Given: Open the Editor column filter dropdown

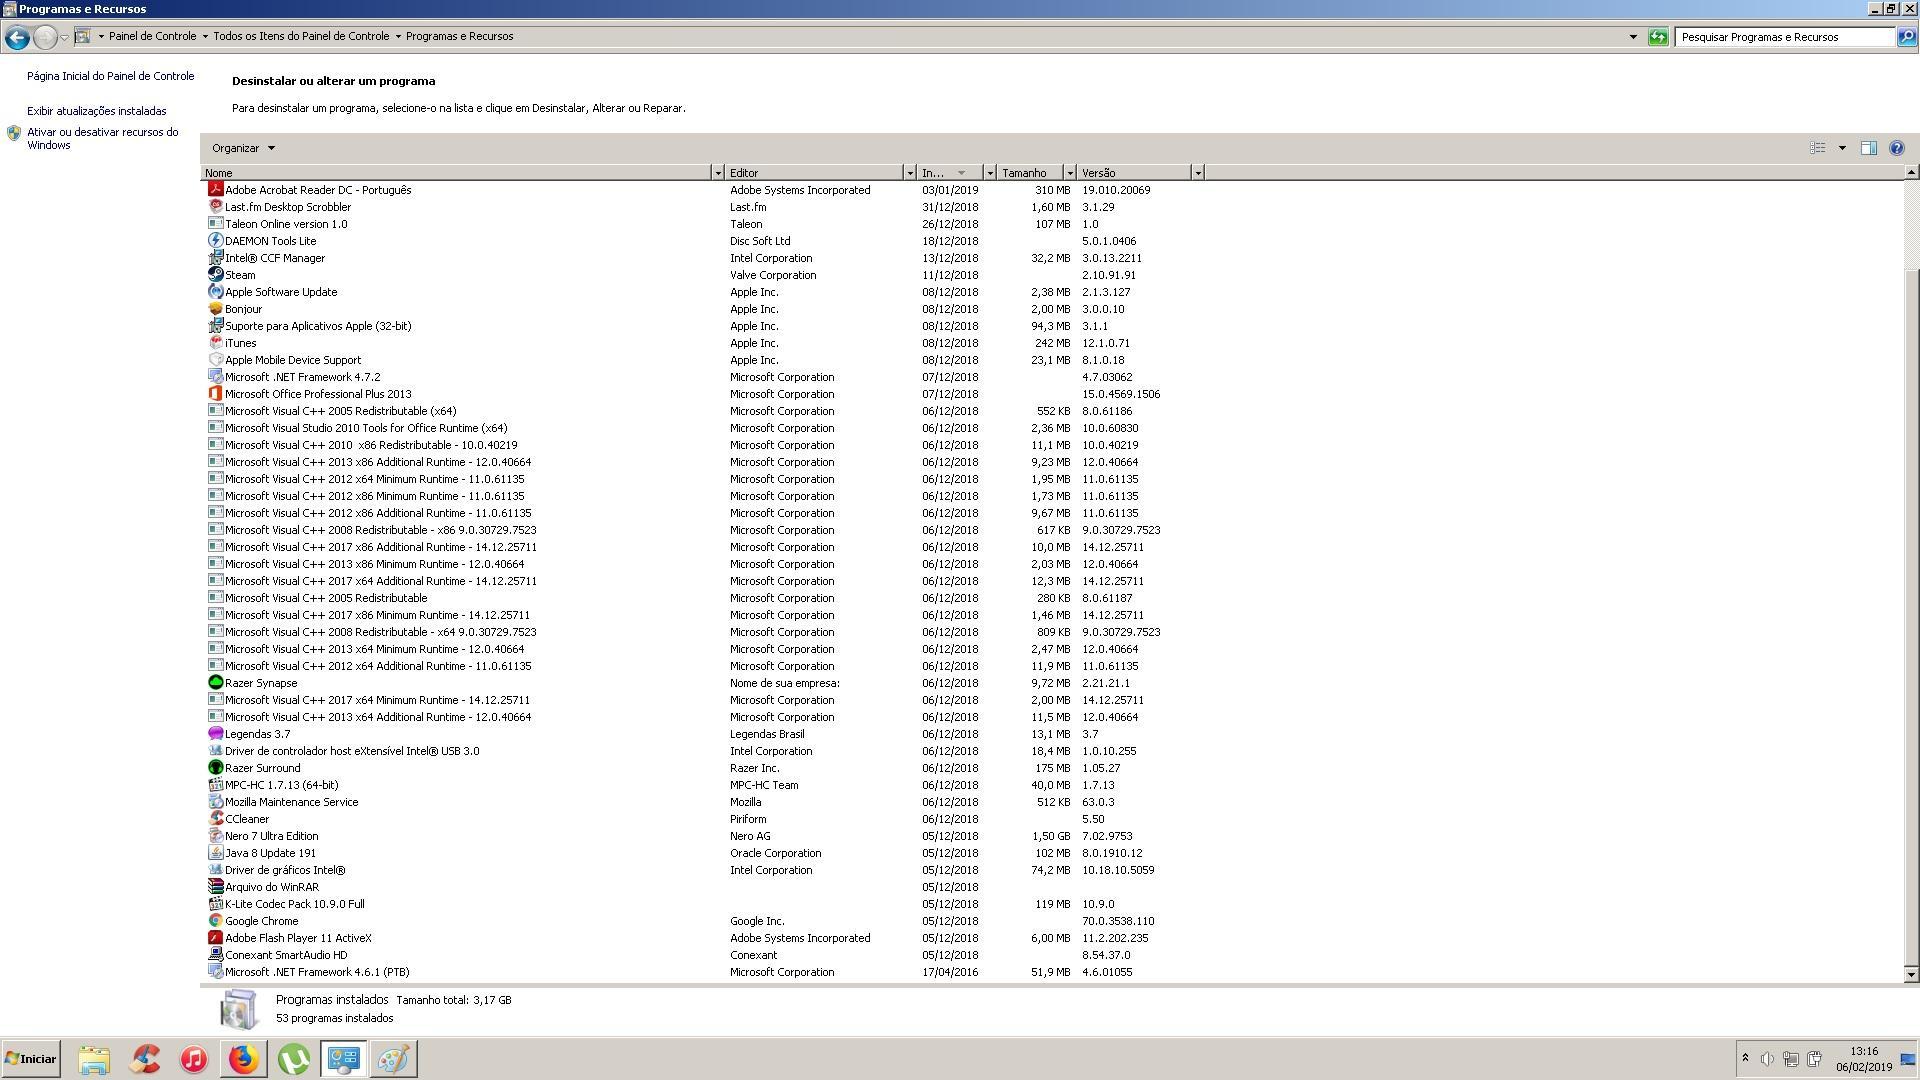Looking at the screenshot, I should pos(909,173).
